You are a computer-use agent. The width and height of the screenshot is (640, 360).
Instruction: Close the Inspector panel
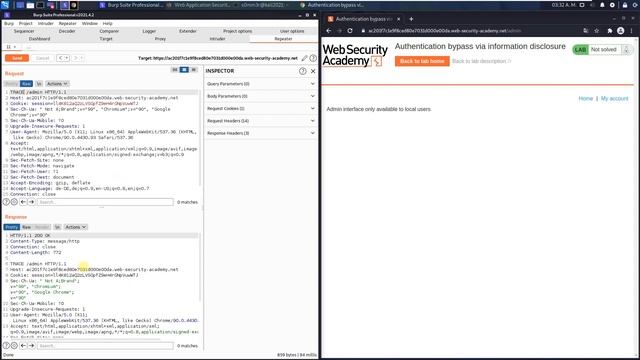pos(313,71)
